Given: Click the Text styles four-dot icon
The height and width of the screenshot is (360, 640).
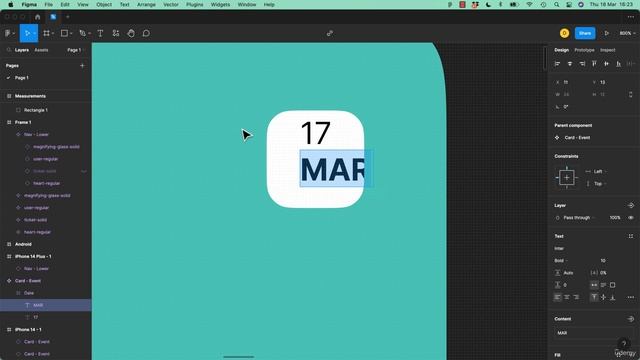Looking at the screenshot, I should click(631, 236).
